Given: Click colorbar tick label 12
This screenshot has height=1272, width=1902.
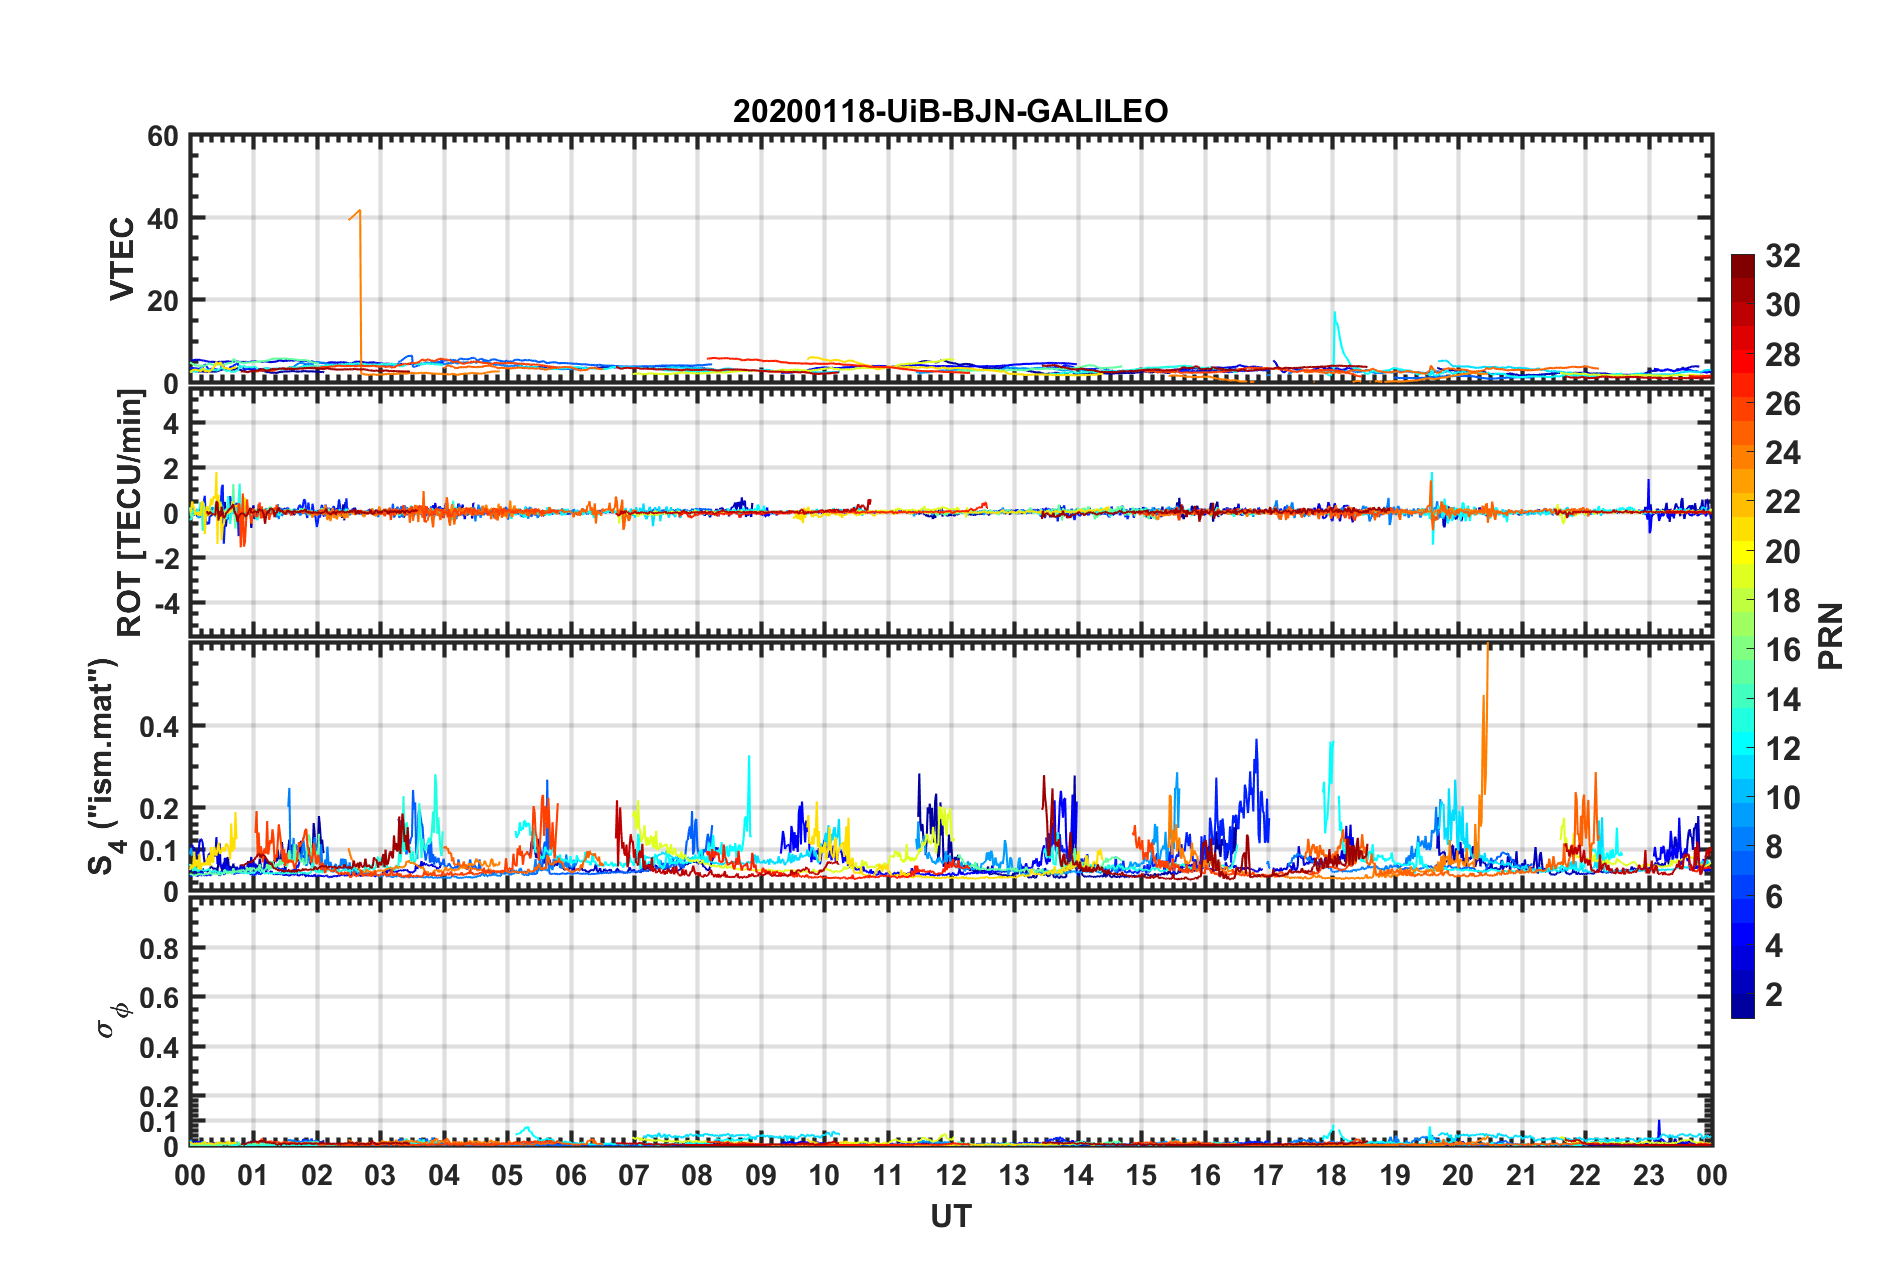Looking at the screenshot, I should point(1782,748).
